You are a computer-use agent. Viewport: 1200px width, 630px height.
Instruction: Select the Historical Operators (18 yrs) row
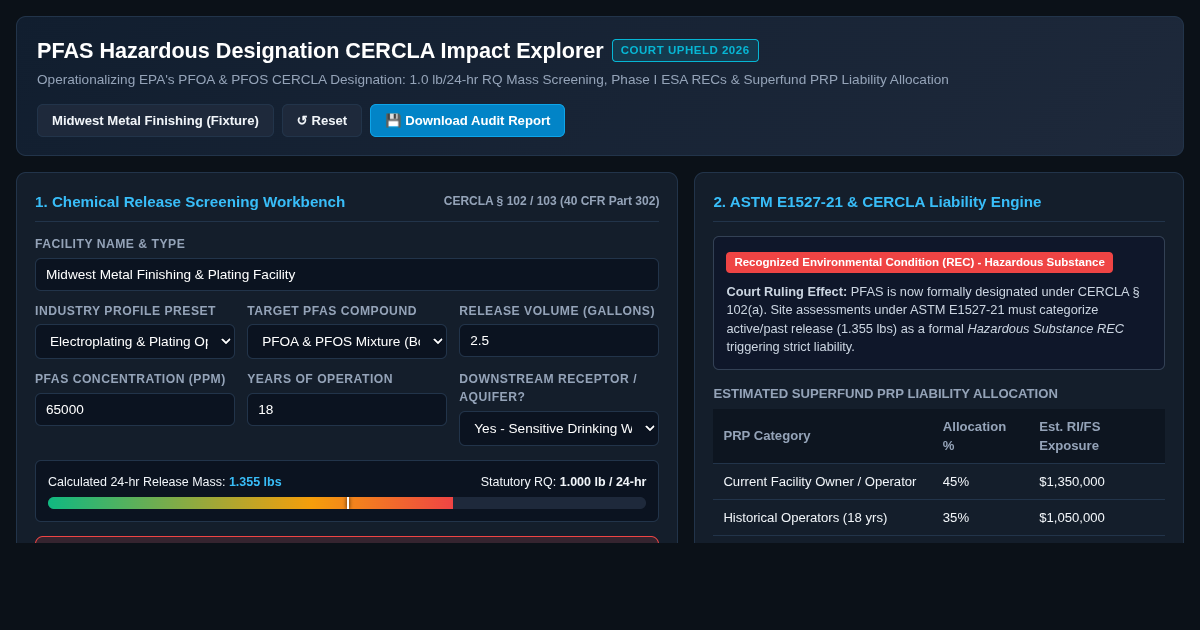point(939,518)
